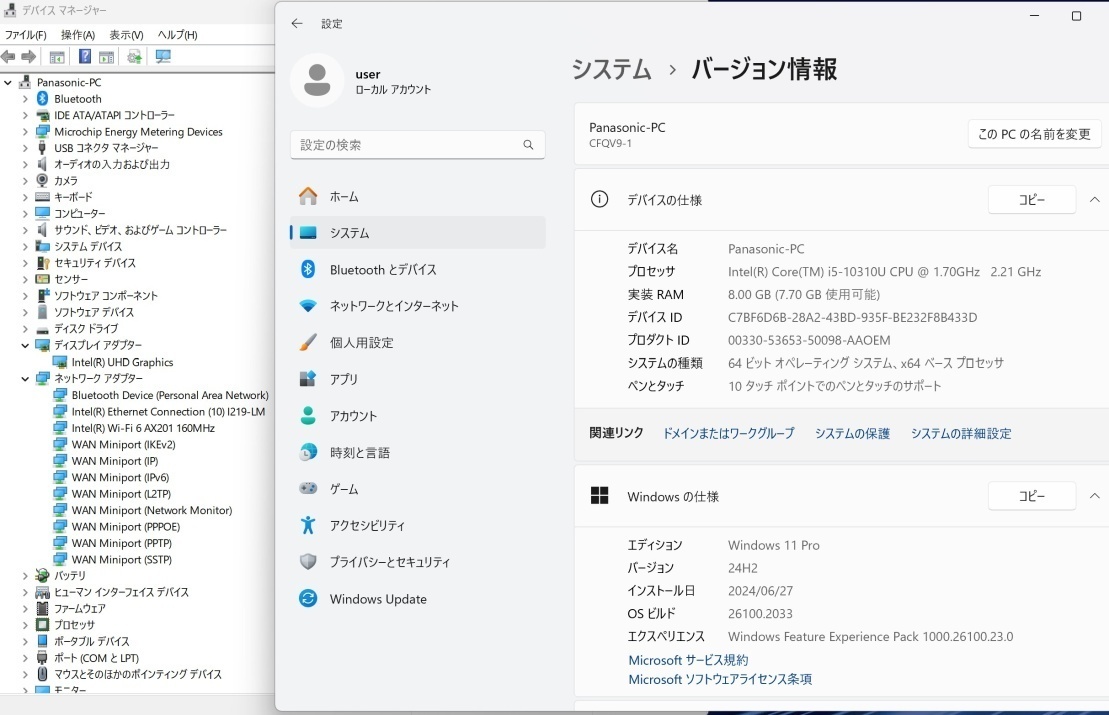Collapse the ネットワーク アダプター node
Viewport: 1109px width, 715px height.
[x=25, y=378]
